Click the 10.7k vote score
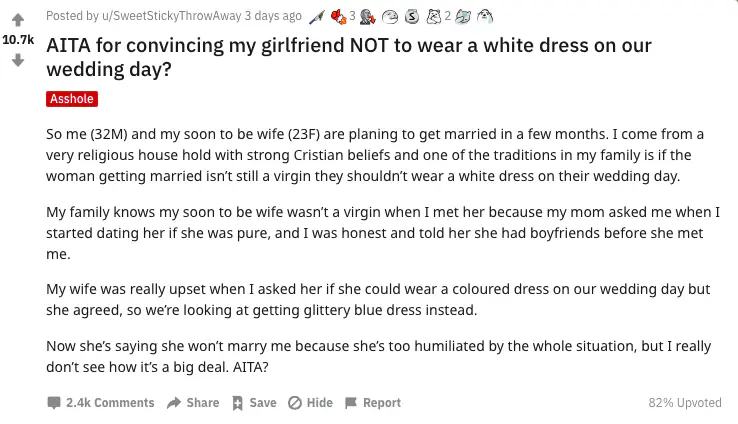738x424 pixels. [x=18, y=40]
